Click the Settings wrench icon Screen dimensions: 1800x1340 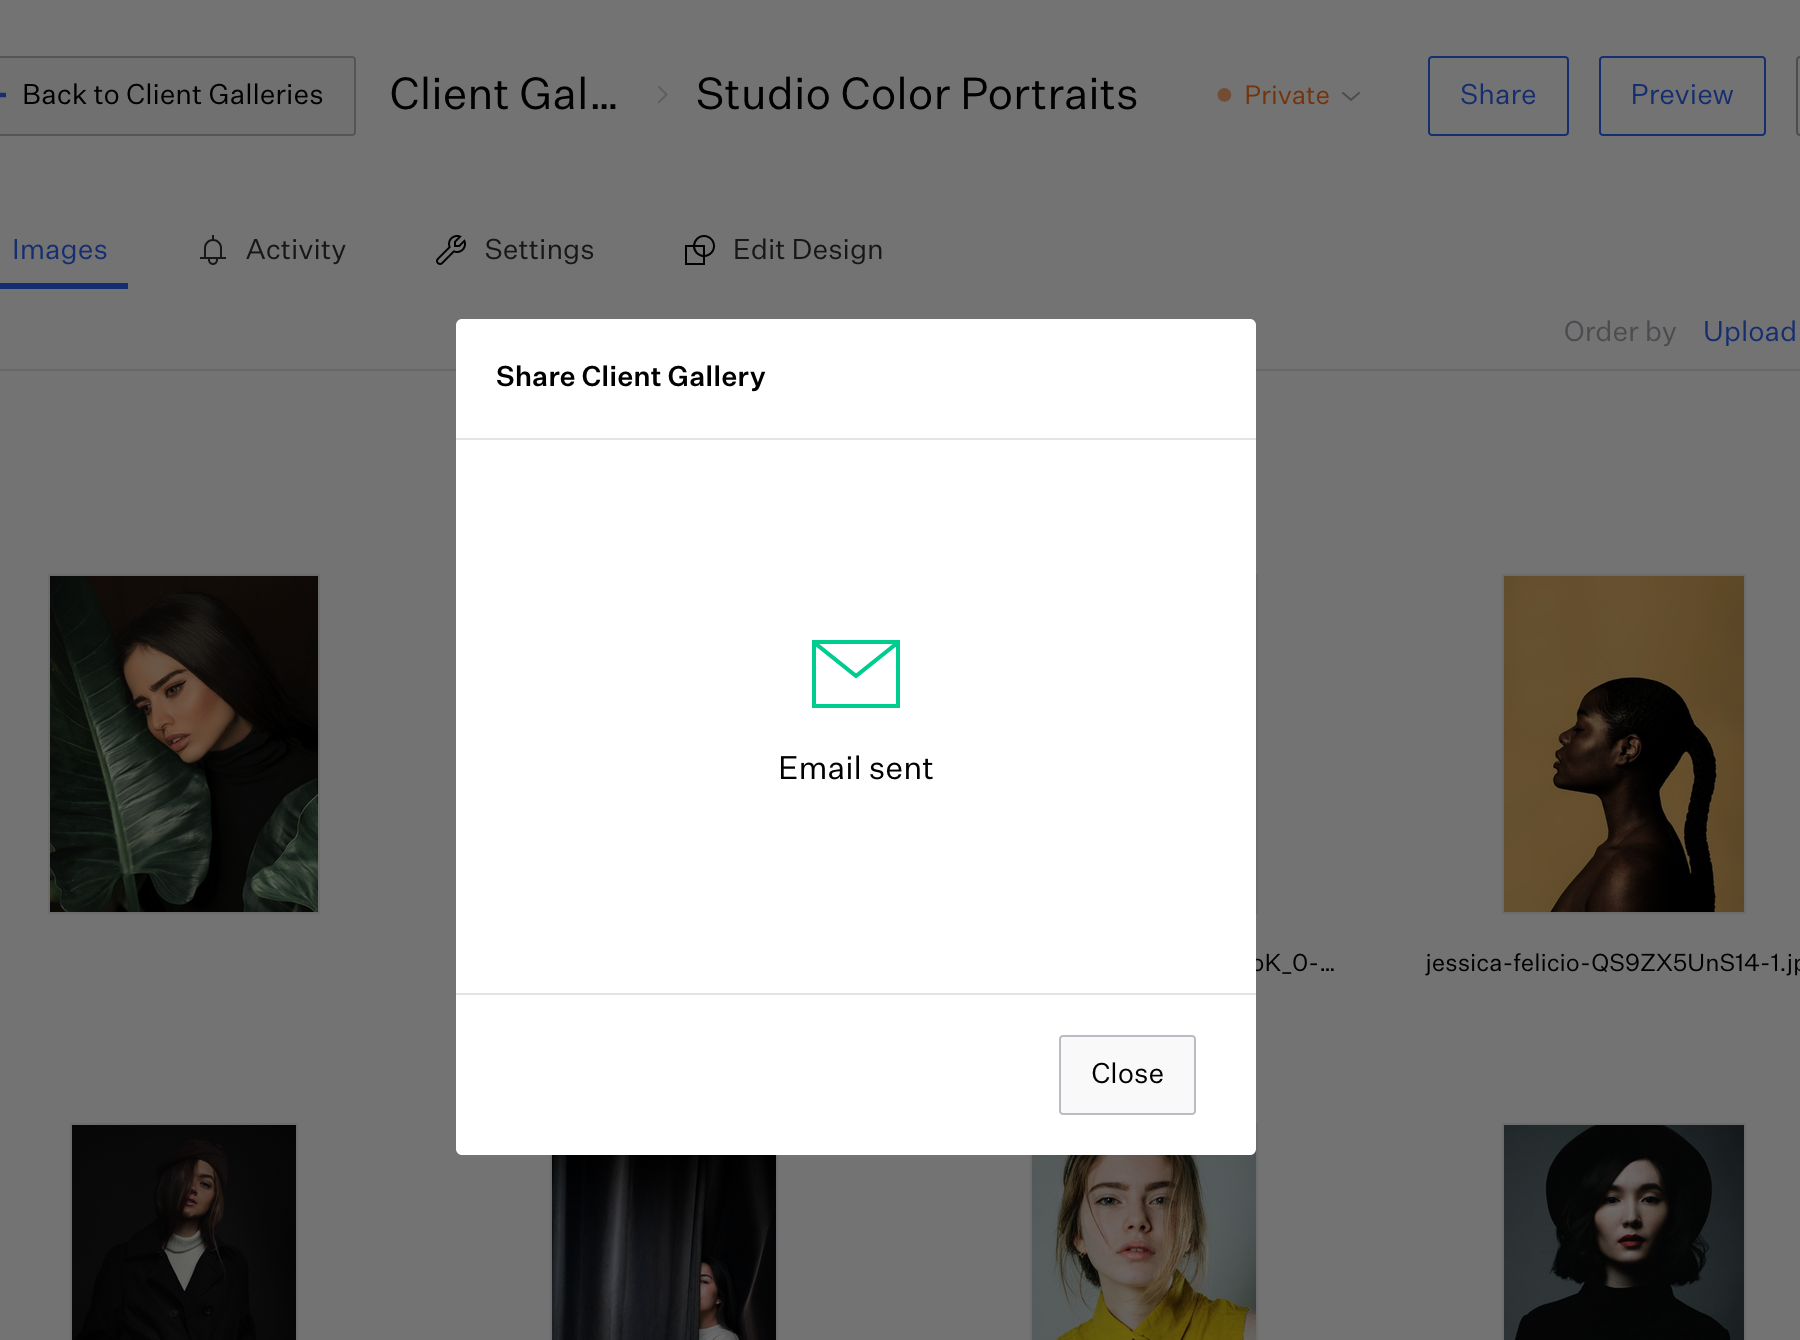(451, 250)
